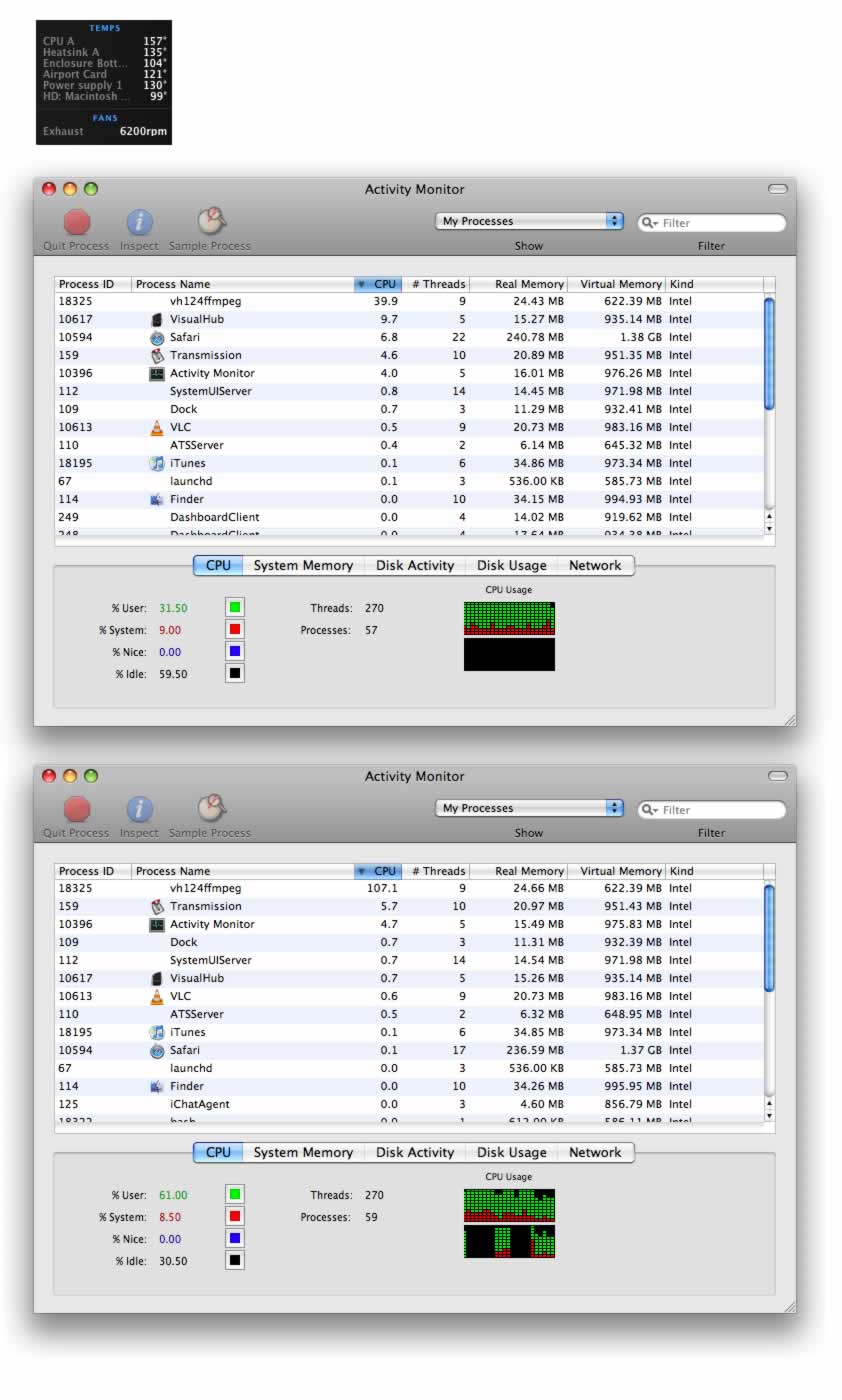The image size is (842, 1400).
Task: Click filter magnifier icon in lower window
Action: click(650, 810)
